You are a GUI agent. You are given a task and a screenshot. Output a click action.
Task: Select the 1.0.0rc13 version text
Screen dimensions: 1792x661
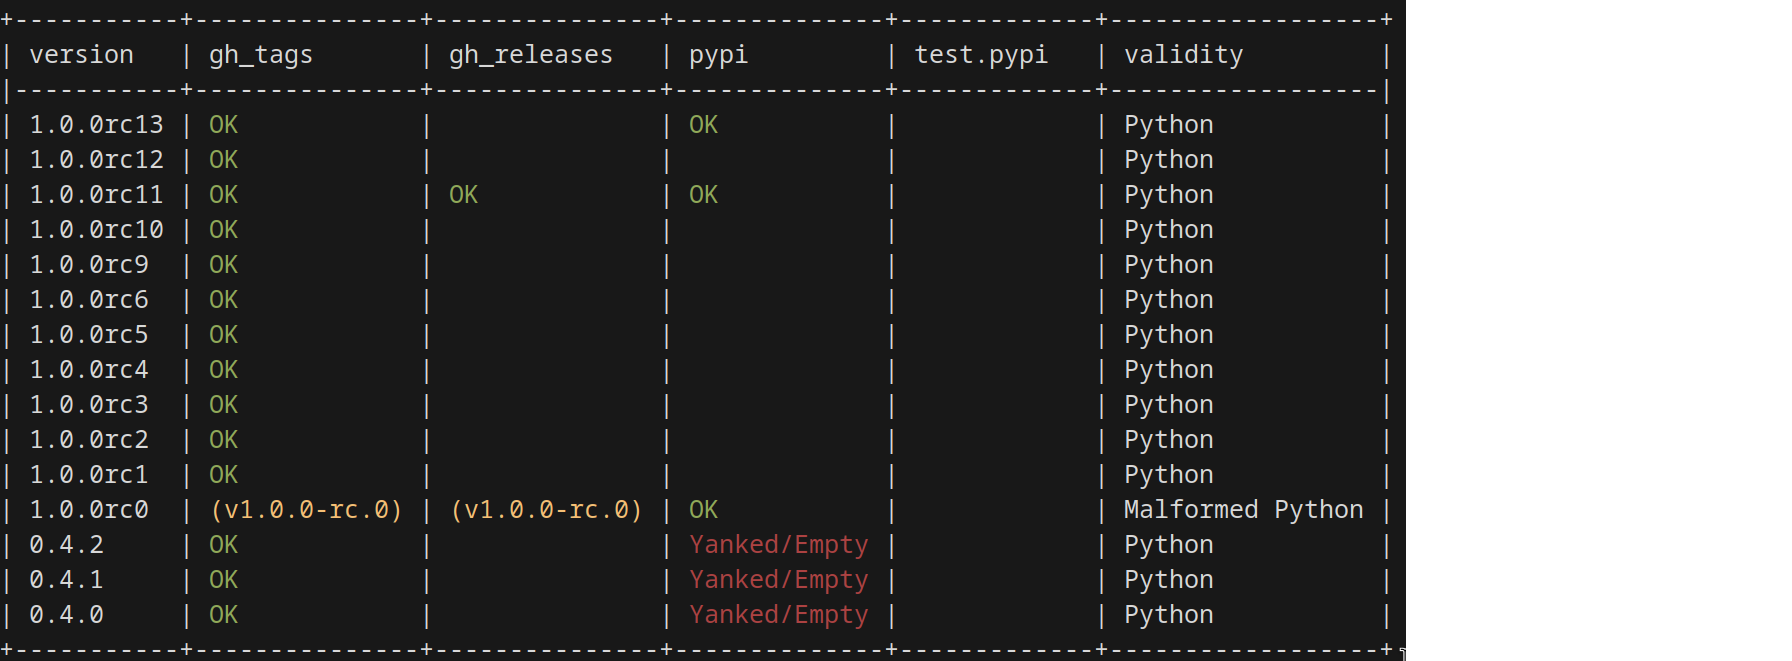(x=96, y=125)
